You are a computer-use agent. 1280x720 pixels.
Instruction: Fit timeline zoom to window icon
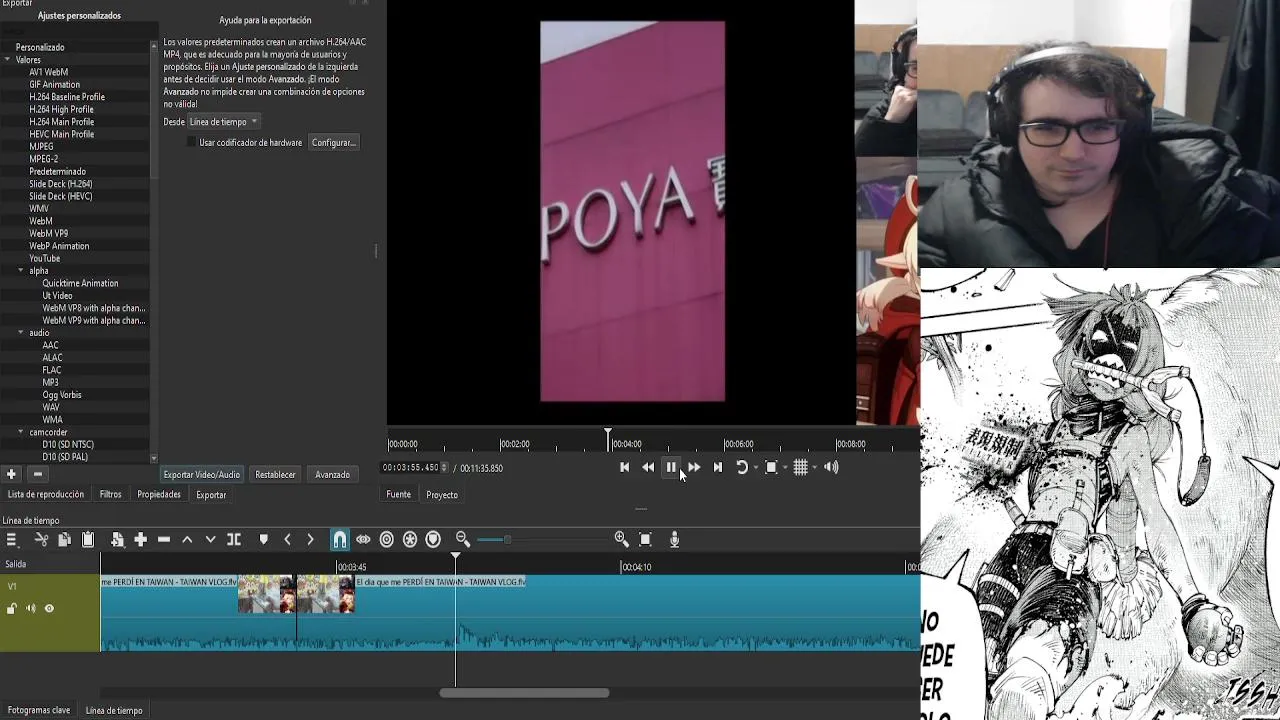point(645,540)
